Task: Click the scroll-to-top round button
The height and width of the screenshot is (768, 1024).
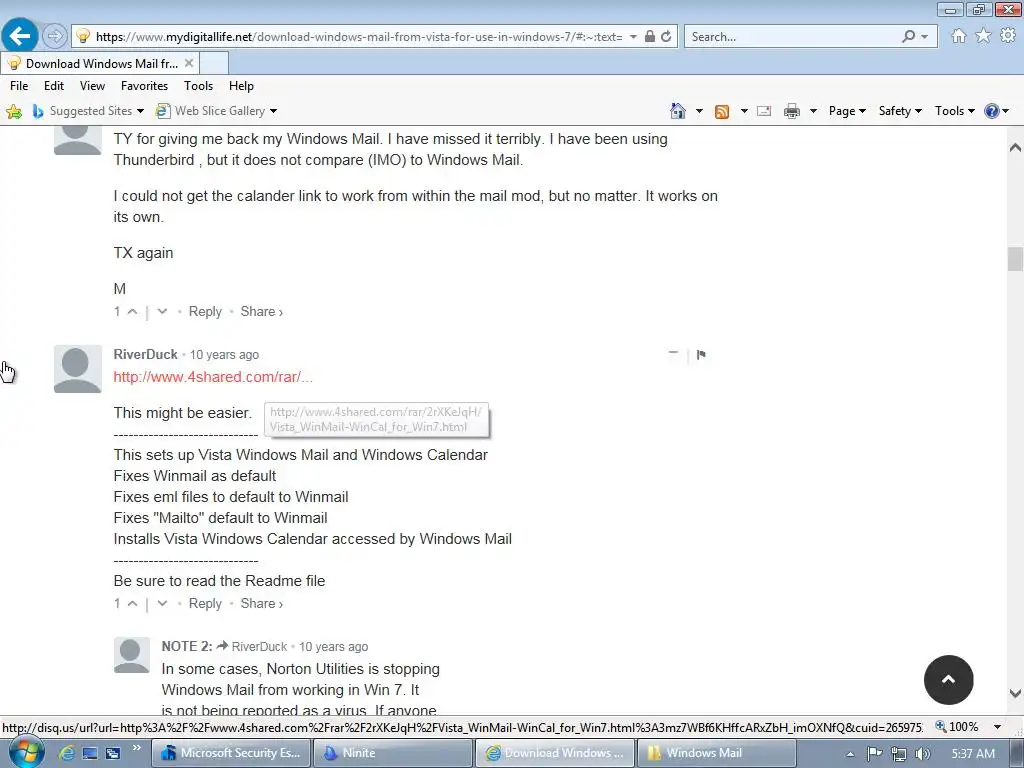Action: [948, 680]
